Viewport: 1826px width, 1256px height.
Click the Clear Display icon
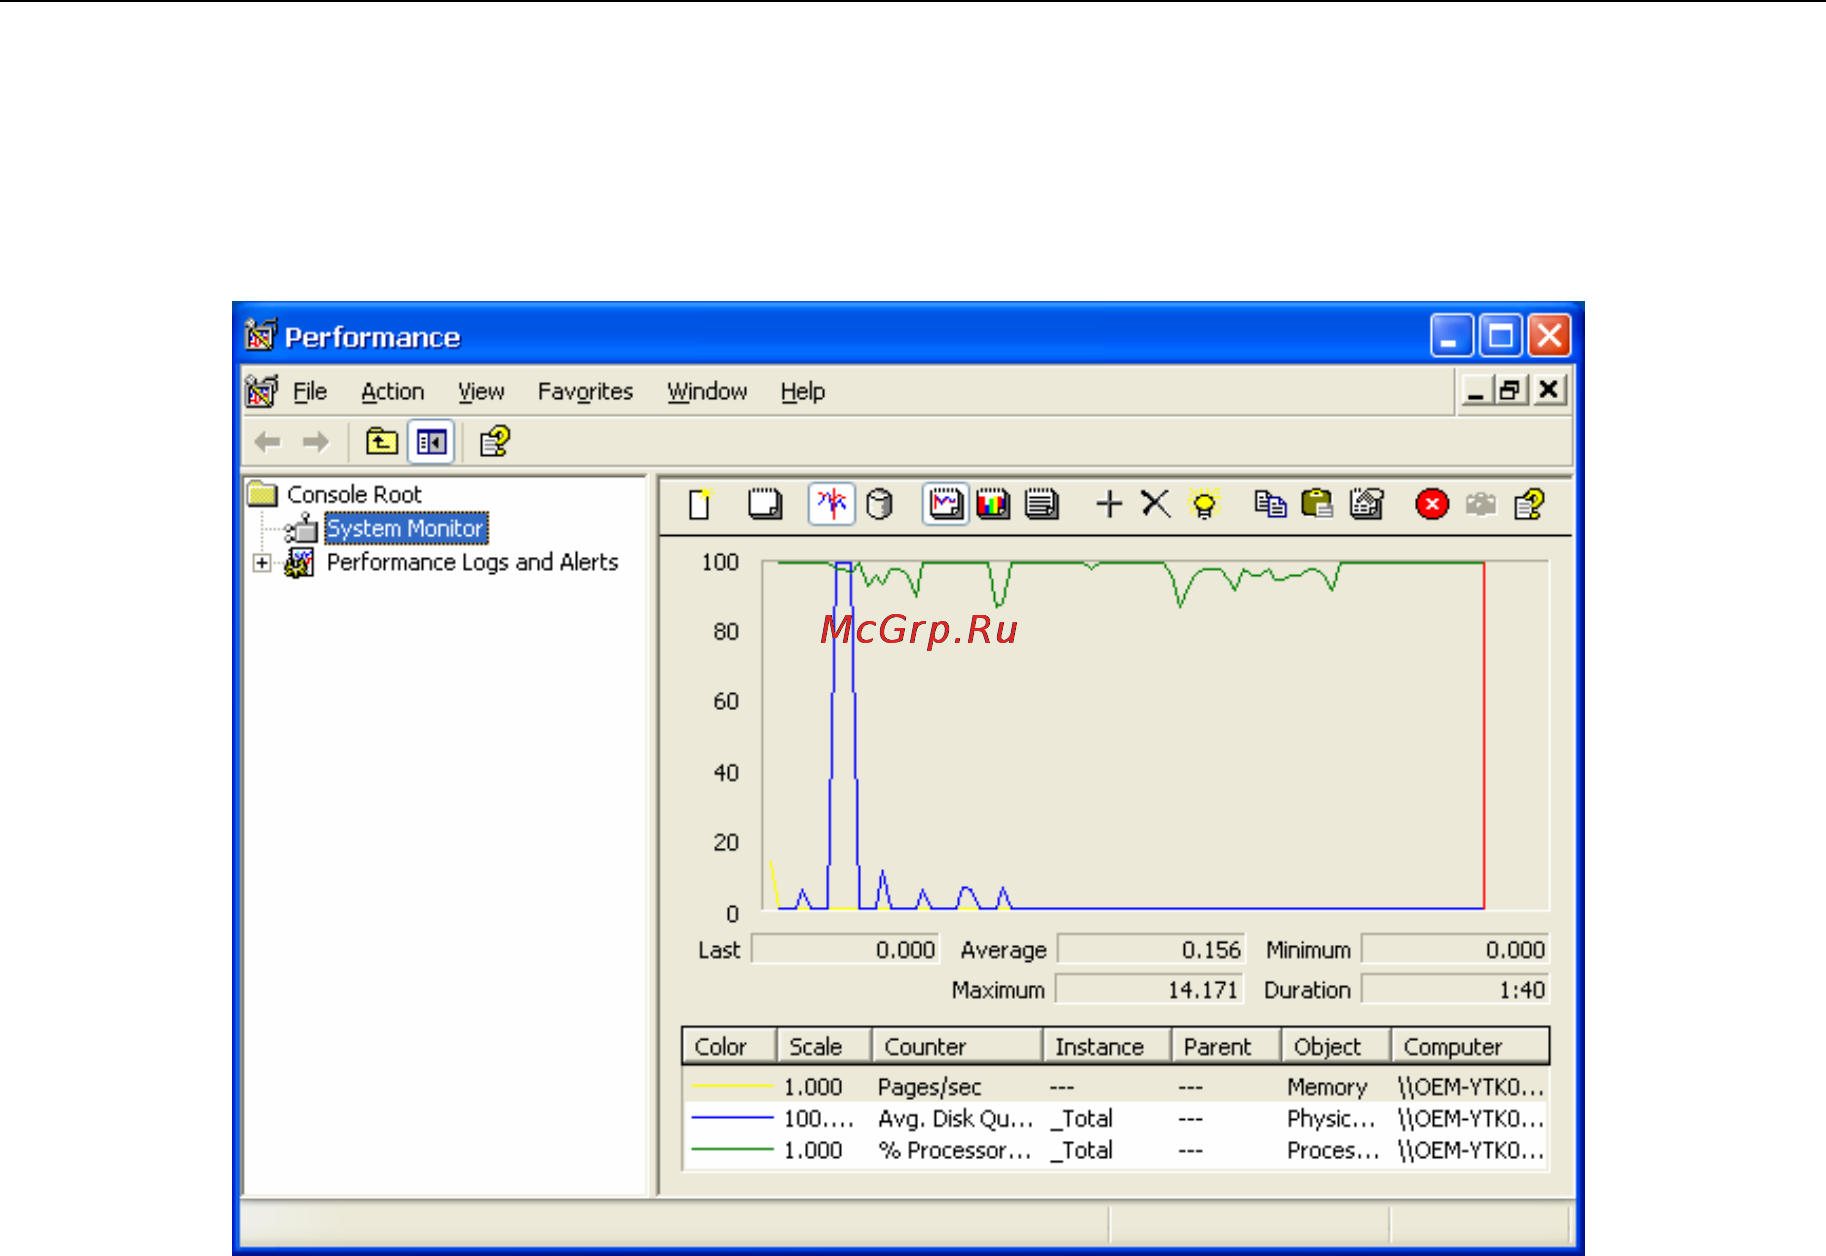[x=765, y=503]
